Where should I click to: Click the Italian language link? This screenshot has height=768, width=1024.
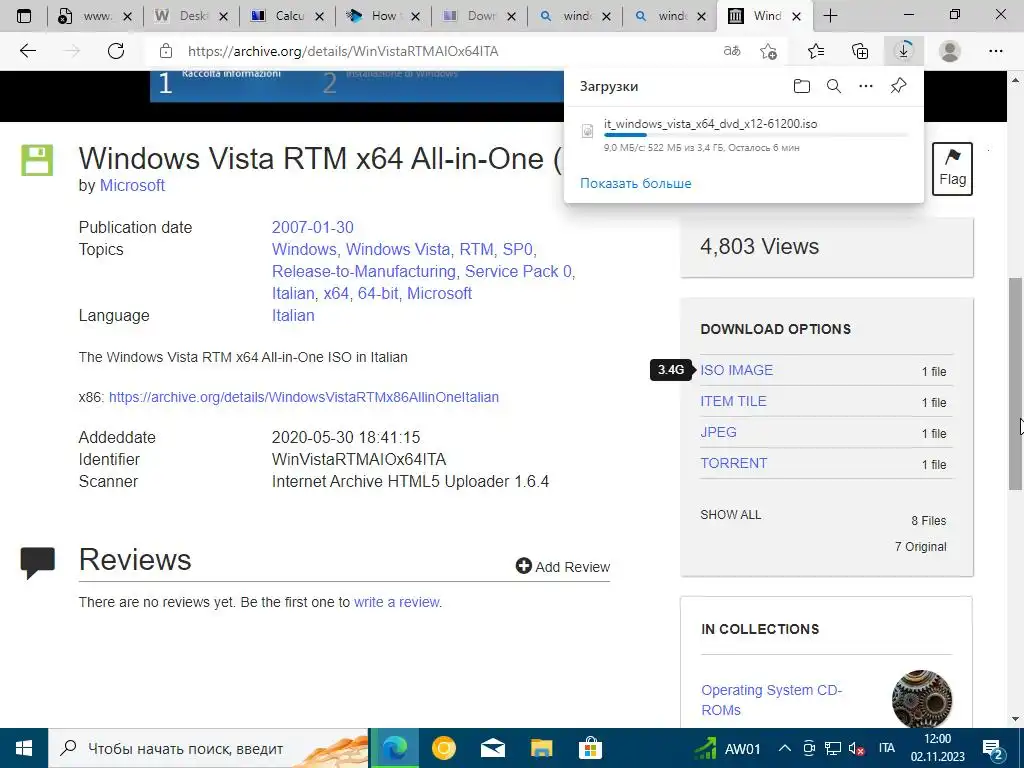(x=293, y=315)
